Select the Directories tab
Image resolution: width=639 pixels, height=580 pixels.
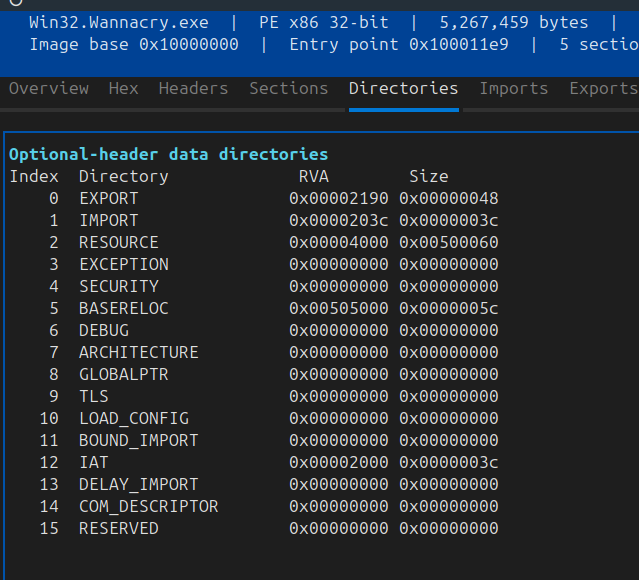pyautogui.click(x=403, y=88)
